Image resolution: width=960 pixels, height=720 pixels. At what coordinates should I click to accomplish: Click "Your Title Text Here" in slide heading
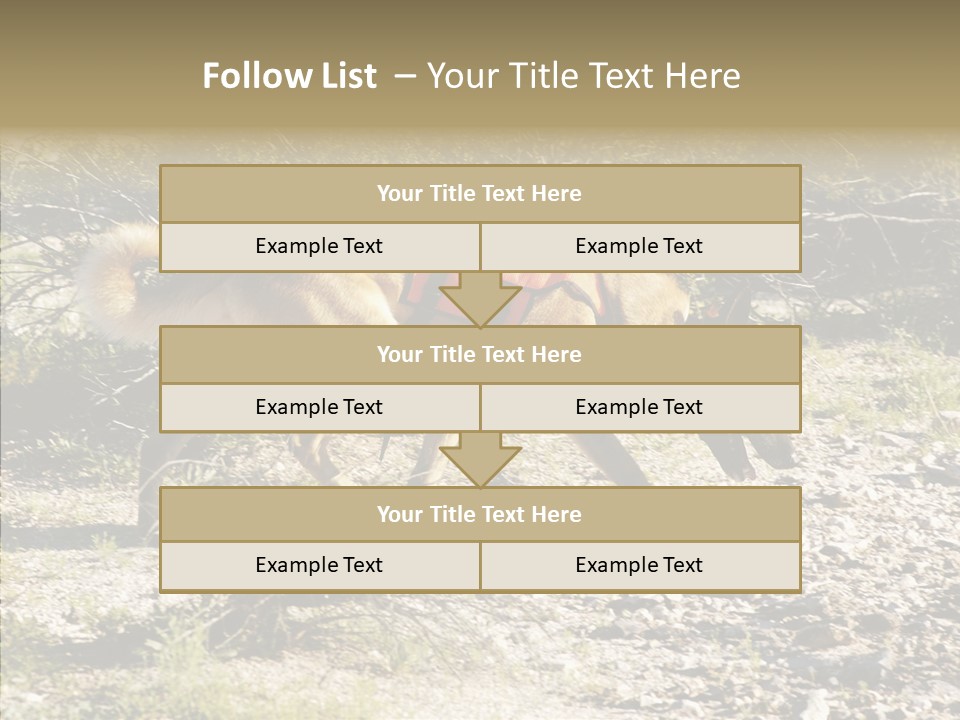pyautogui.click(x=583, y=76)
